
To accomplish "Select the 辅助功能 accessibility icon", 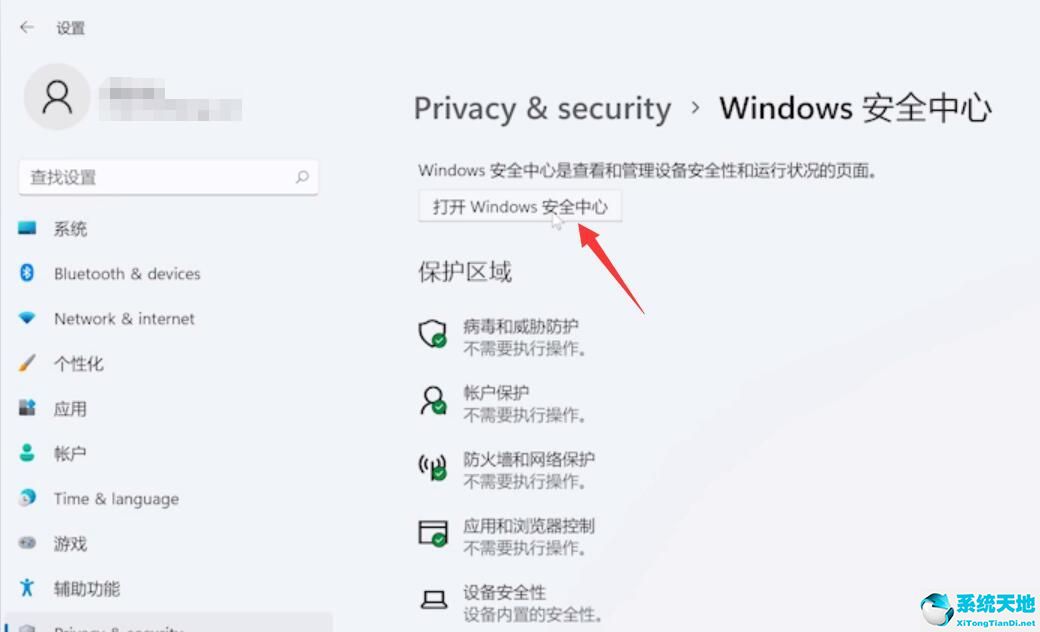I will [27, 589].
